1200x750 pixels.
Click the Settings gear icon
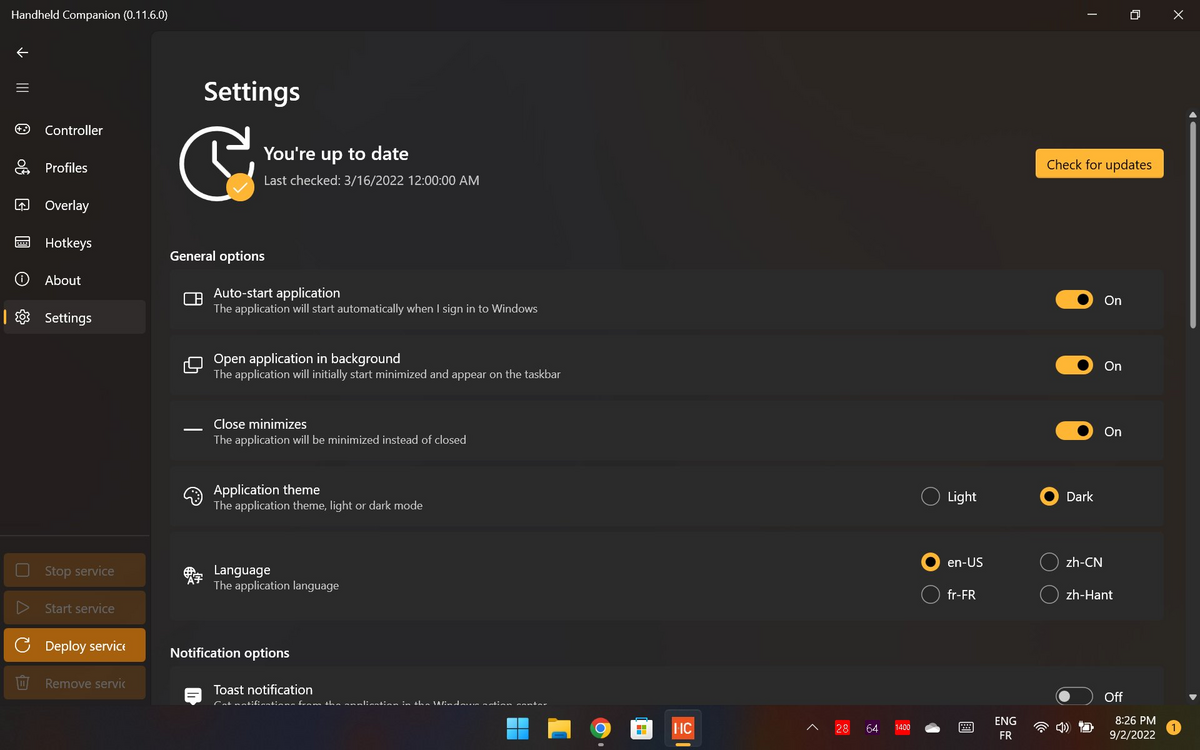pos(22,318)
